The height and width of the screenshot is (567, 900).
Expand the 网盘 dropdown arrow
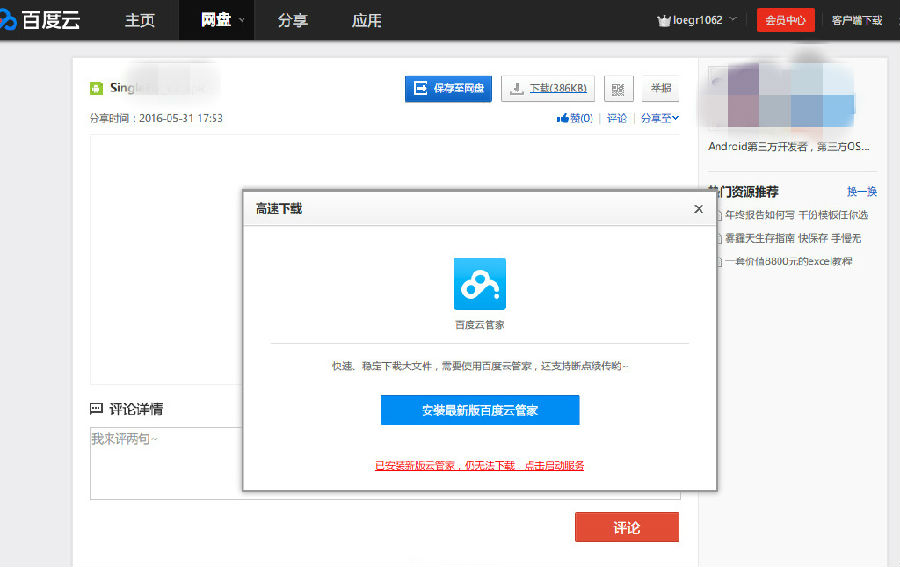(242, 20)
